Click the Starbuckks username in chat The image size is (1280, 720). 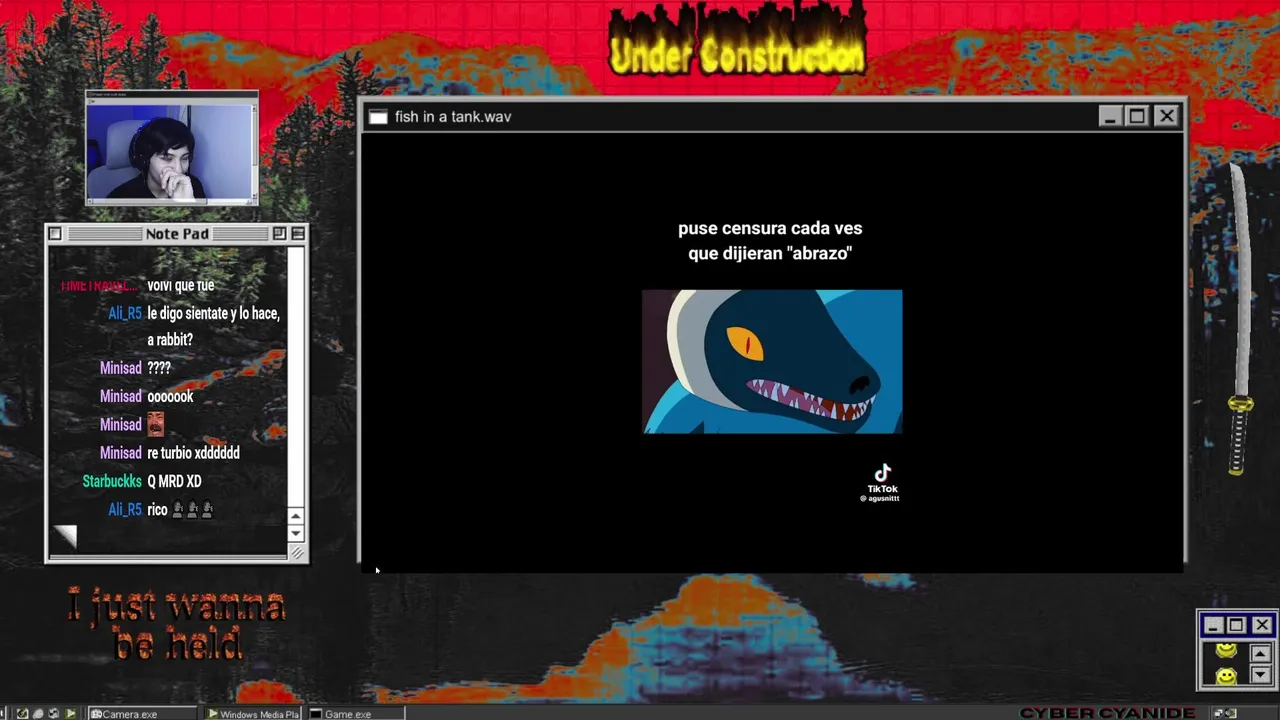click(x=112, y=482)
